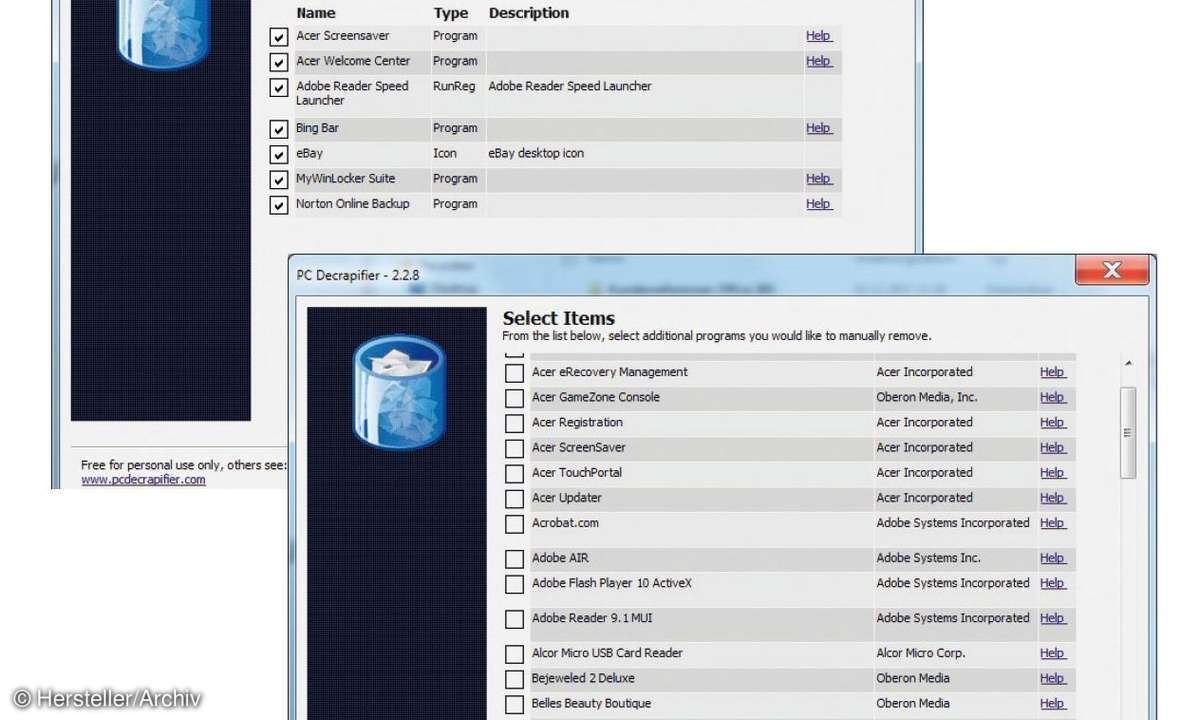Image resolution: width=1200 pixels, height=720 pixels.
Task: Open Help link for MyWinLocker Suite
Action: [x=819, y=178]
